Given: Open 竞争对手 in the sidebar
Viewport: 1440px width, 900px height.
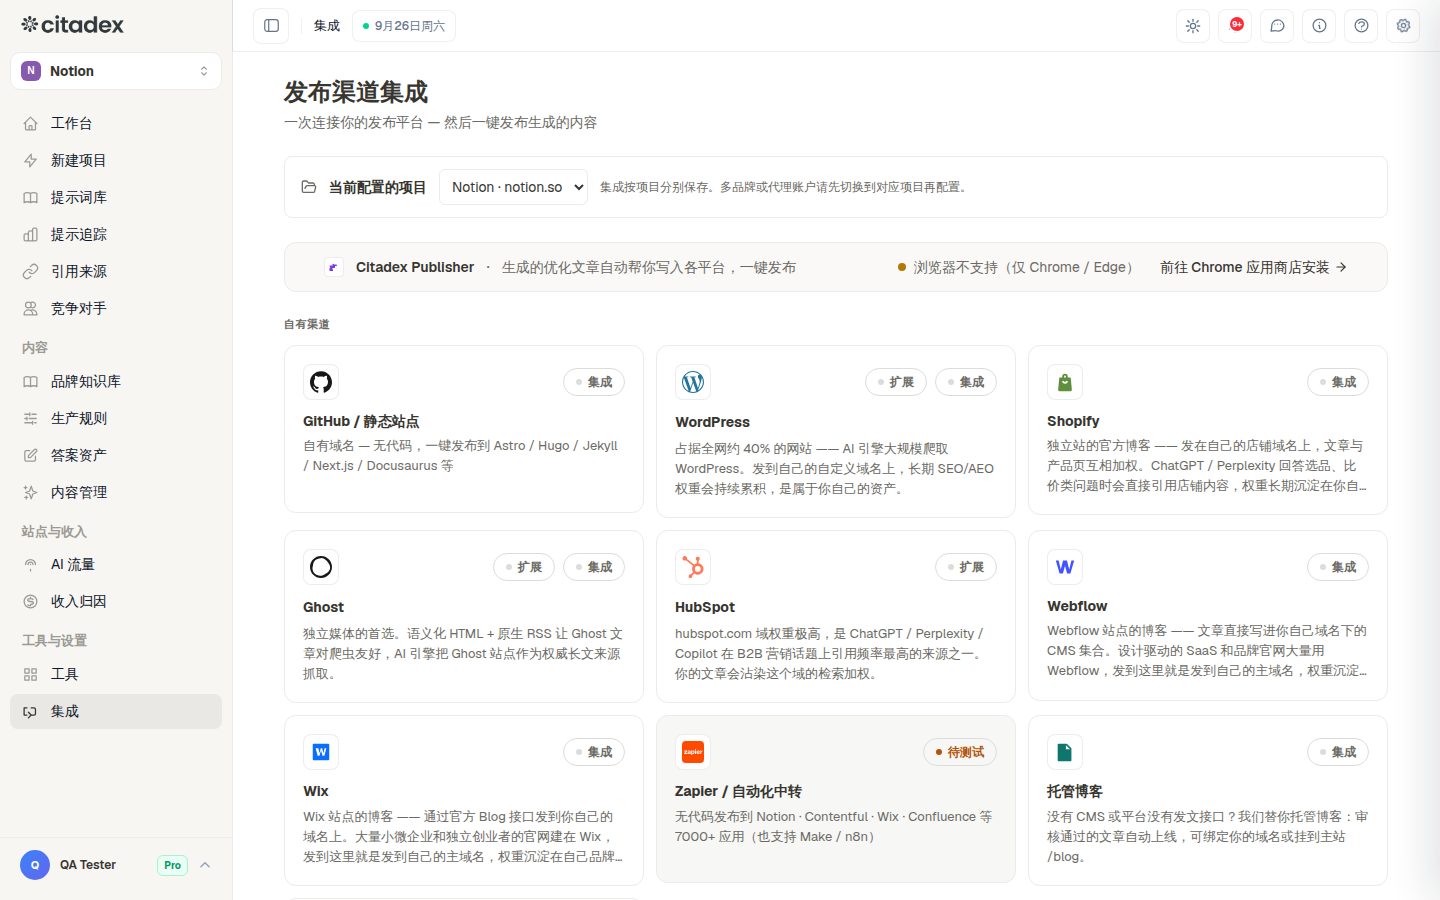Looking at the screenshot, I should pyautogui.click(x=116, y=308).
